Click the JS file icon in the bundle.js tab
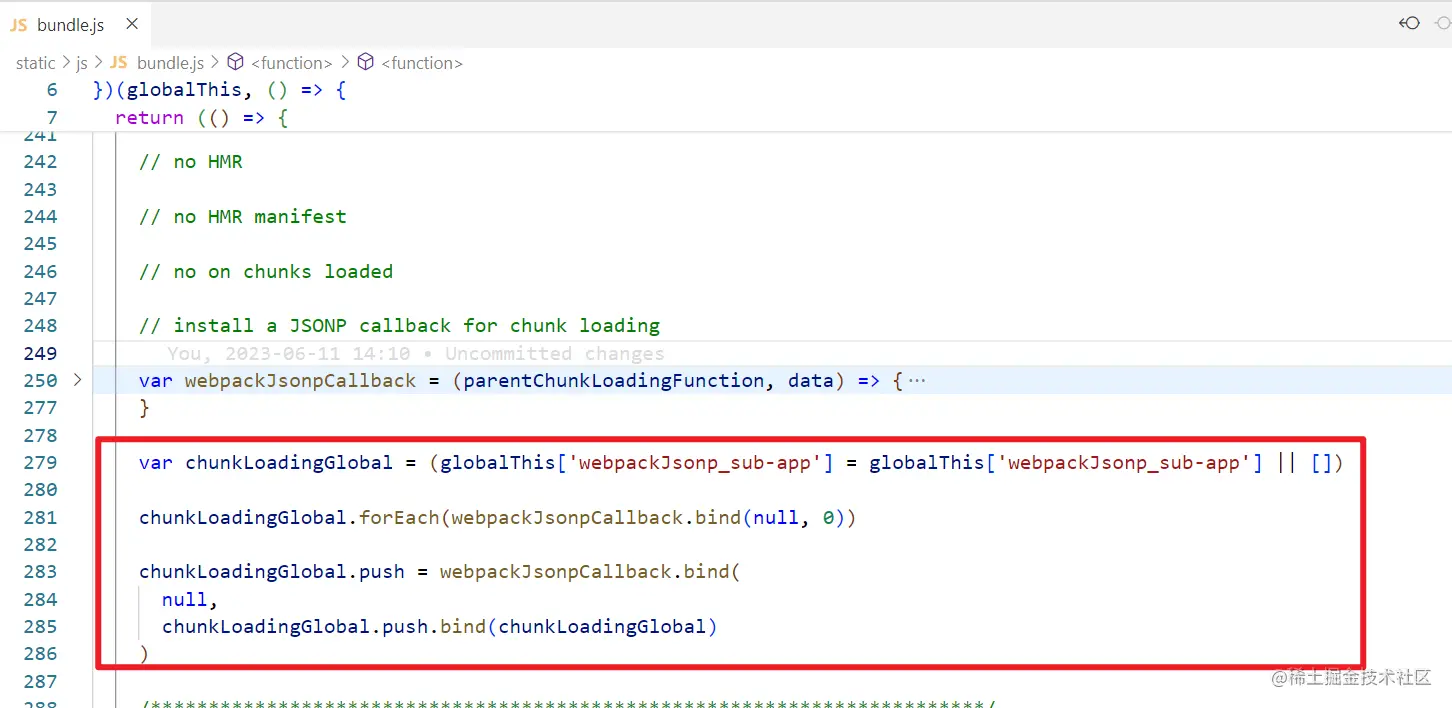 (x=19, y=25)
